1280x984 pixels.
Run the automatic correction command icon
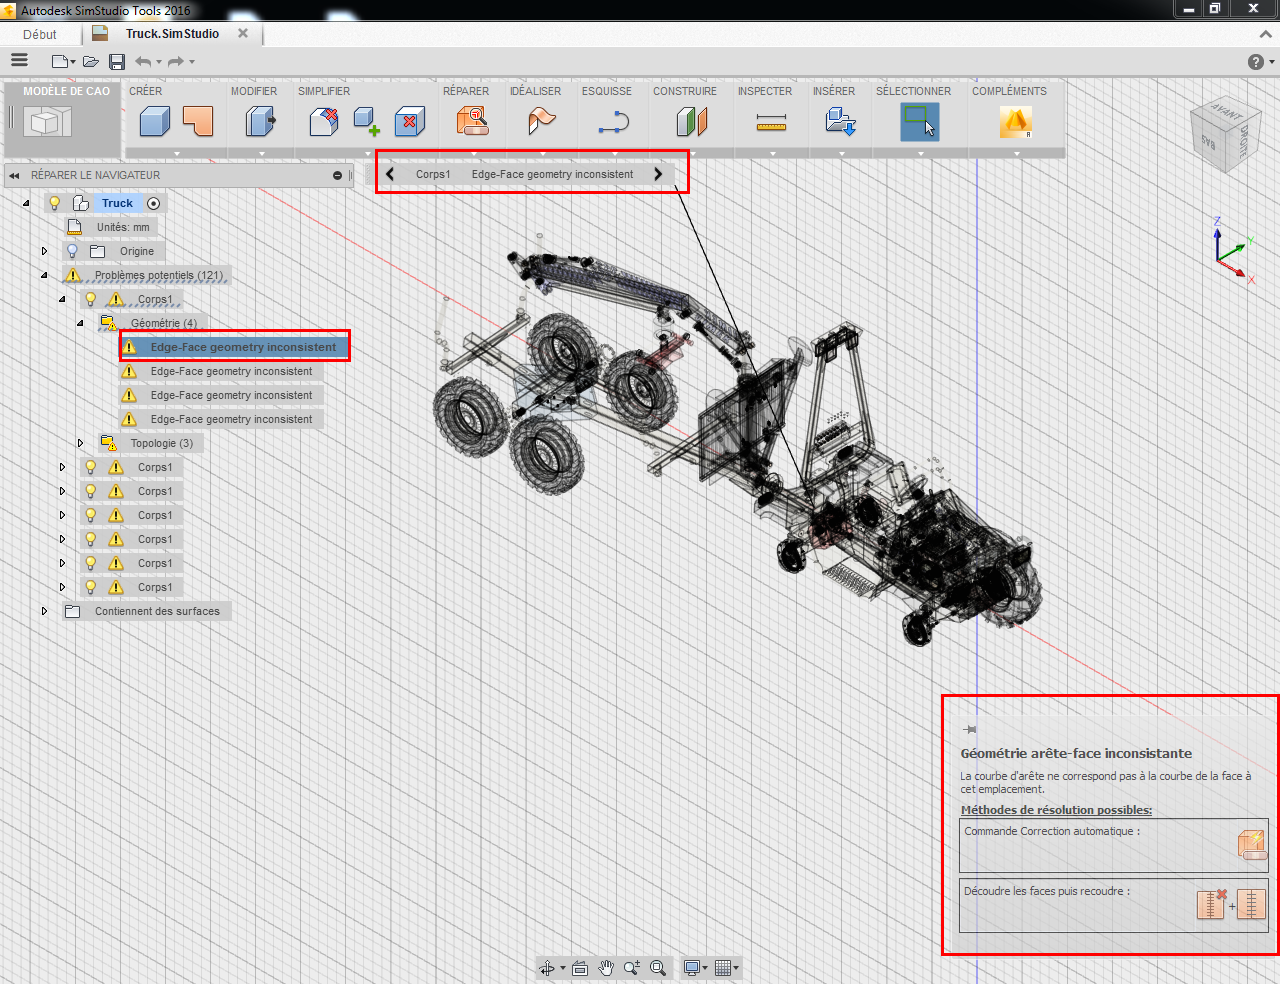tap(1251, 845)
